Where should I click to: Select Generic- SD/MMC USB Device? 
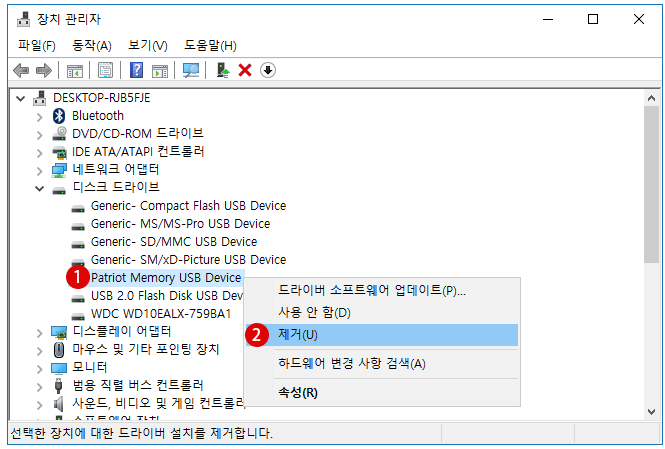coord(174,242)
